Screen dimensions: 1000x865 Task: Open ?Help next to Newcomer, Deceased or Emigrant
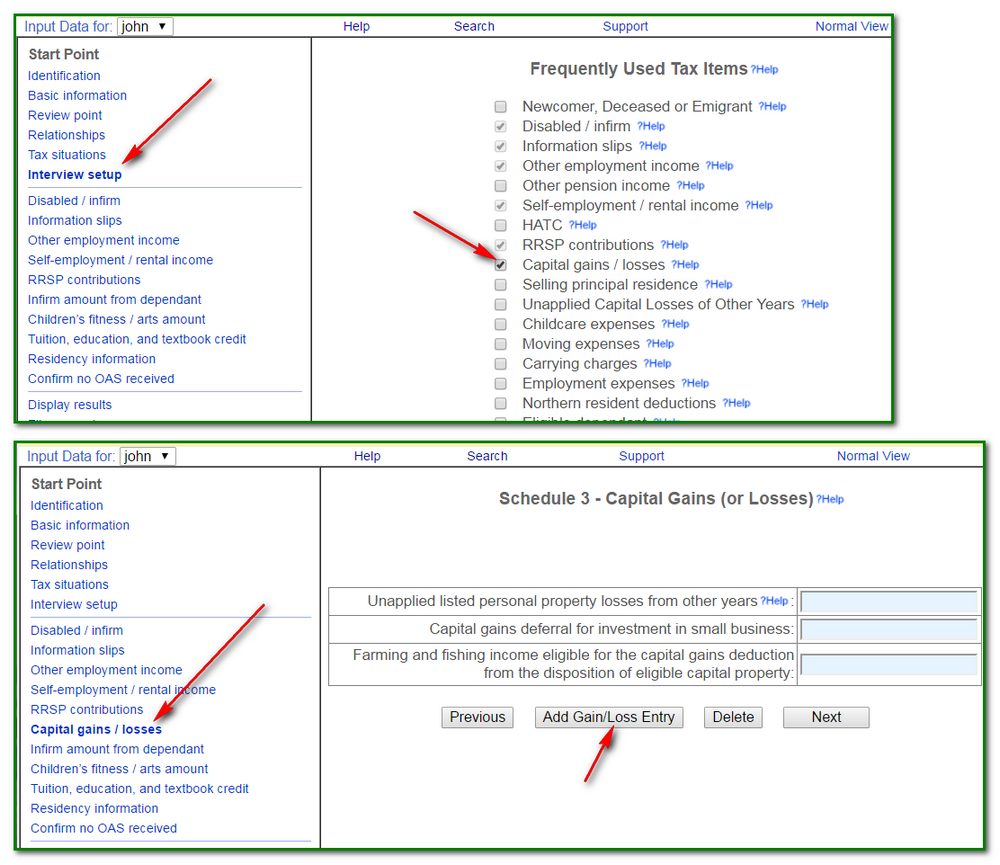pos(772,107)
